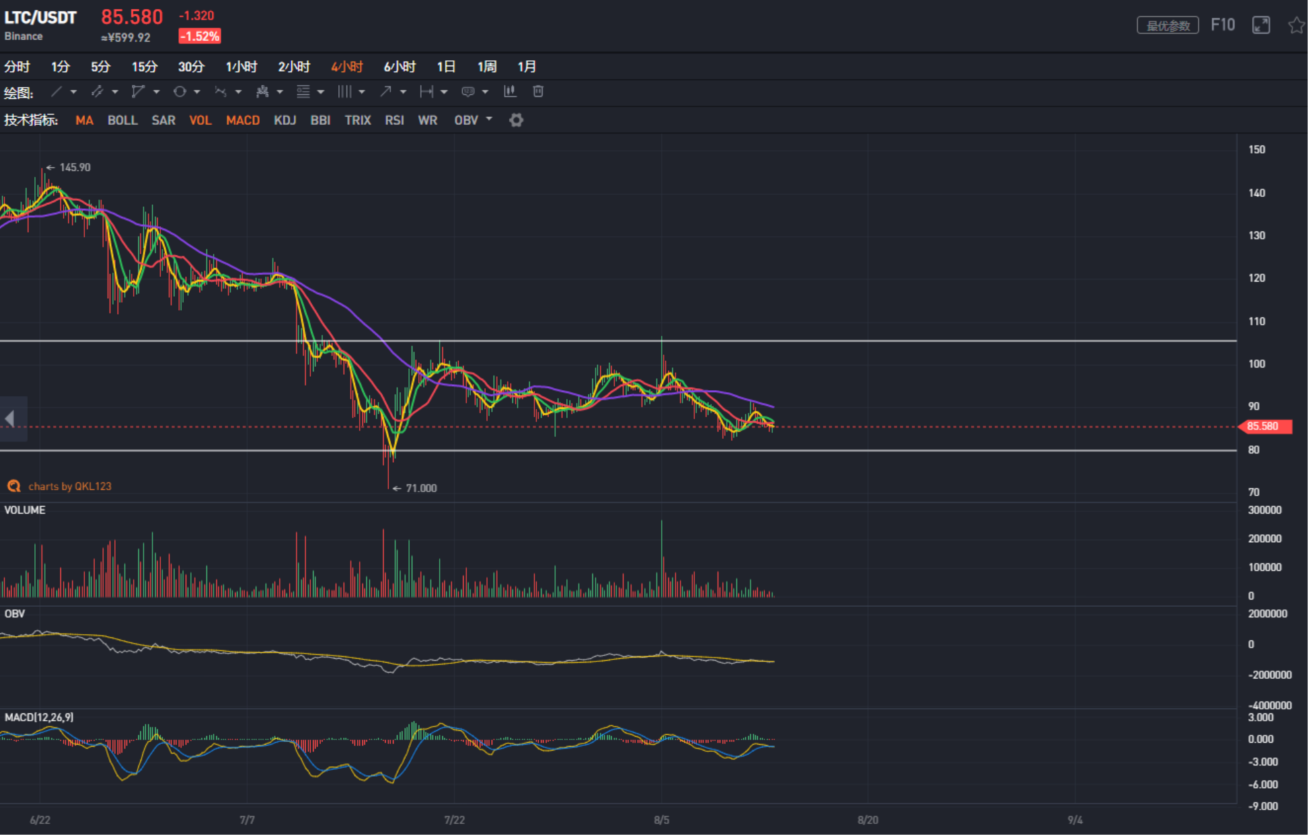The height and width of the screenshot is (835, 1309).
Task: Switch to the 15分 timeframe
Action: pyautogui.click(x=144, y=67)
